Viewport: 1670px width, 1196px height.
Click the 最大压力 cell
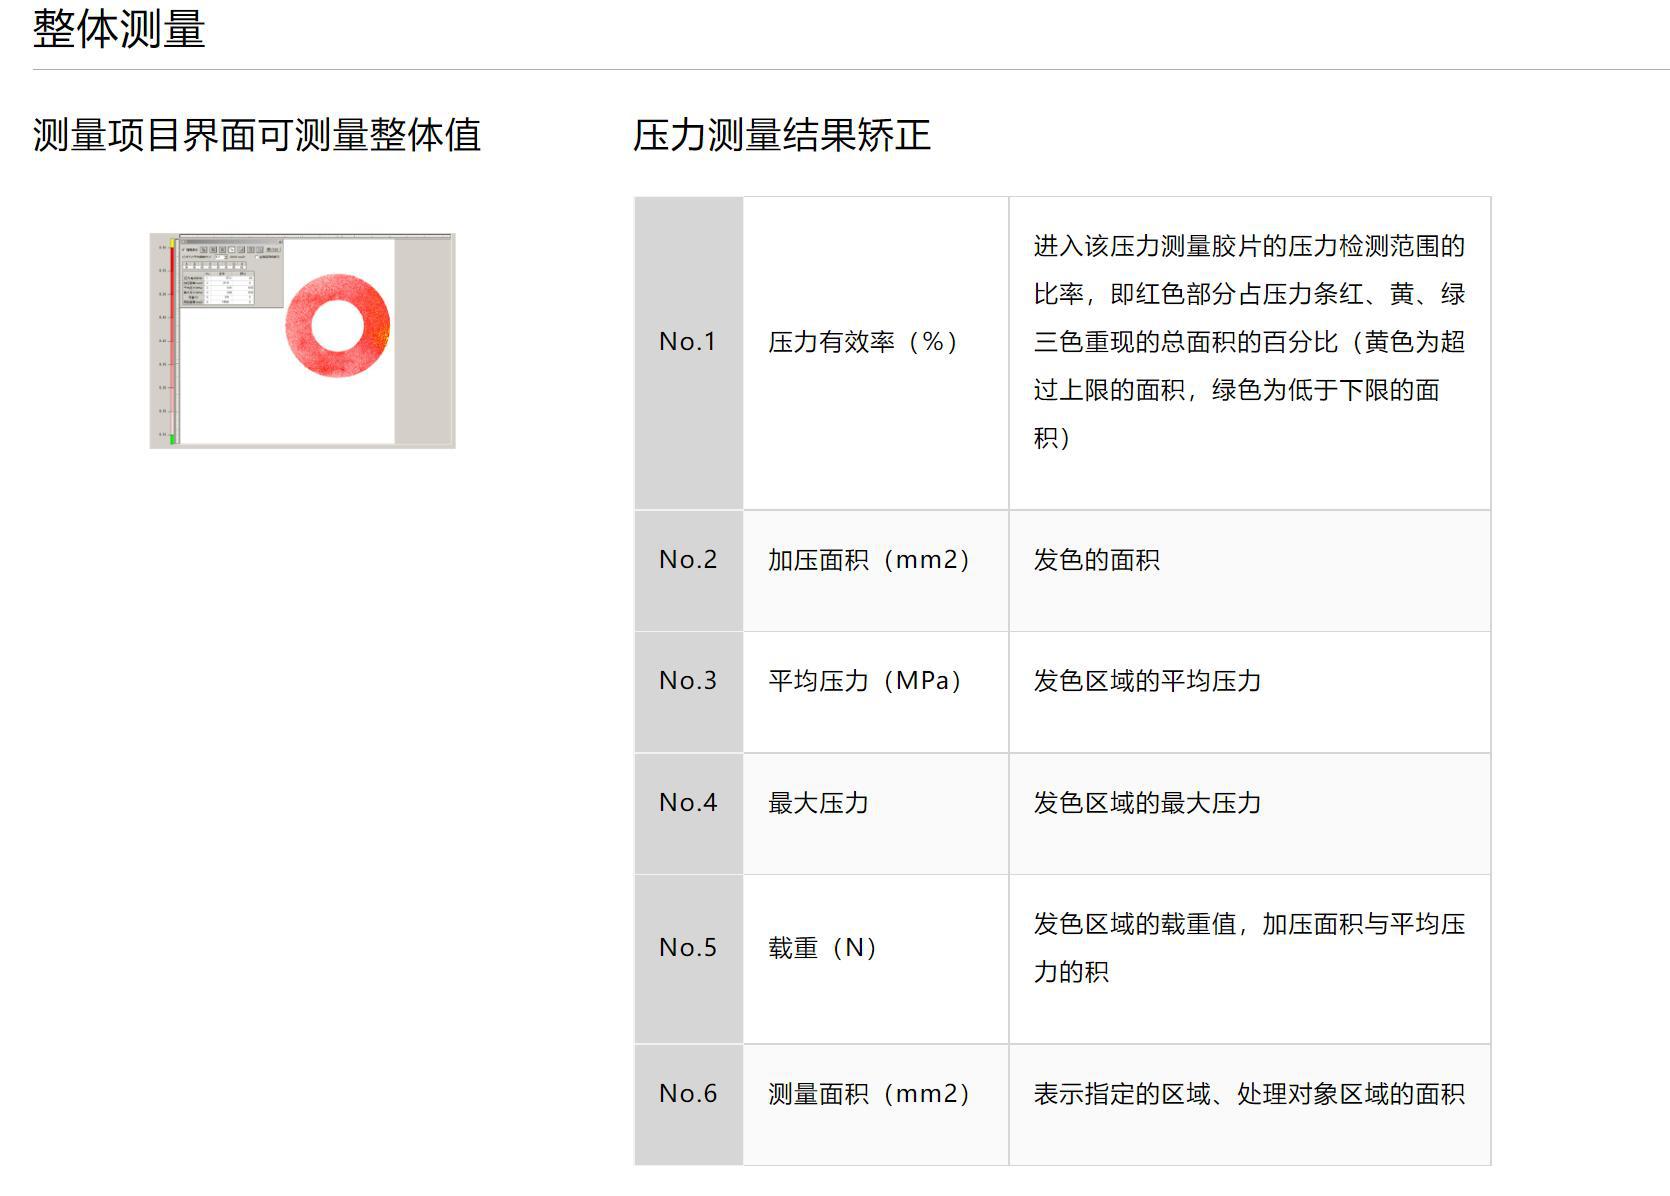(x=876, y=813)
